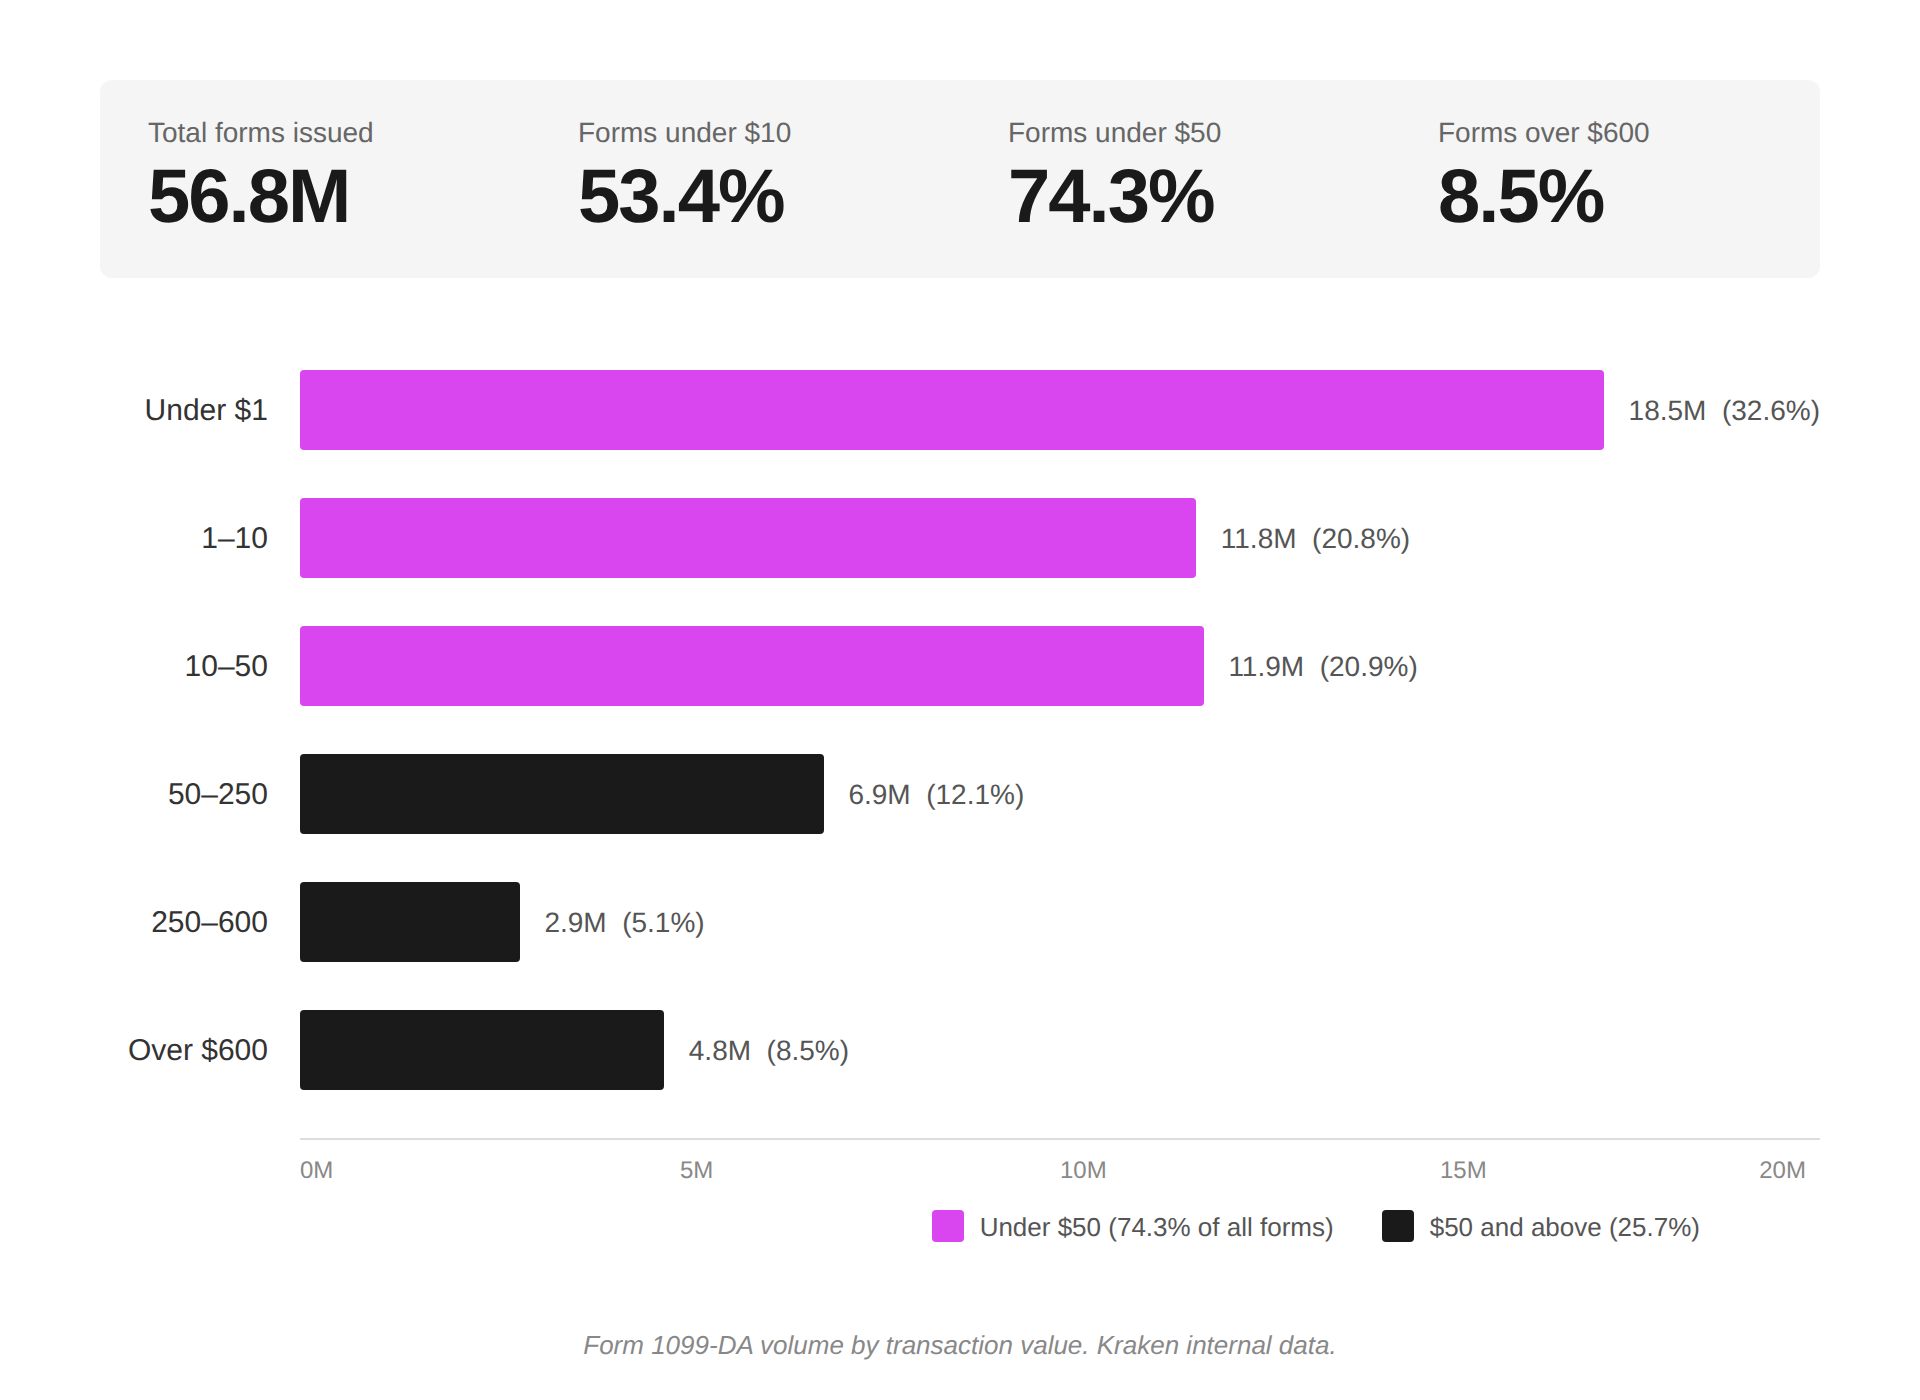Click the 10–50 bar in the chart
The image size is (1920, 1400).
[751, 666]
